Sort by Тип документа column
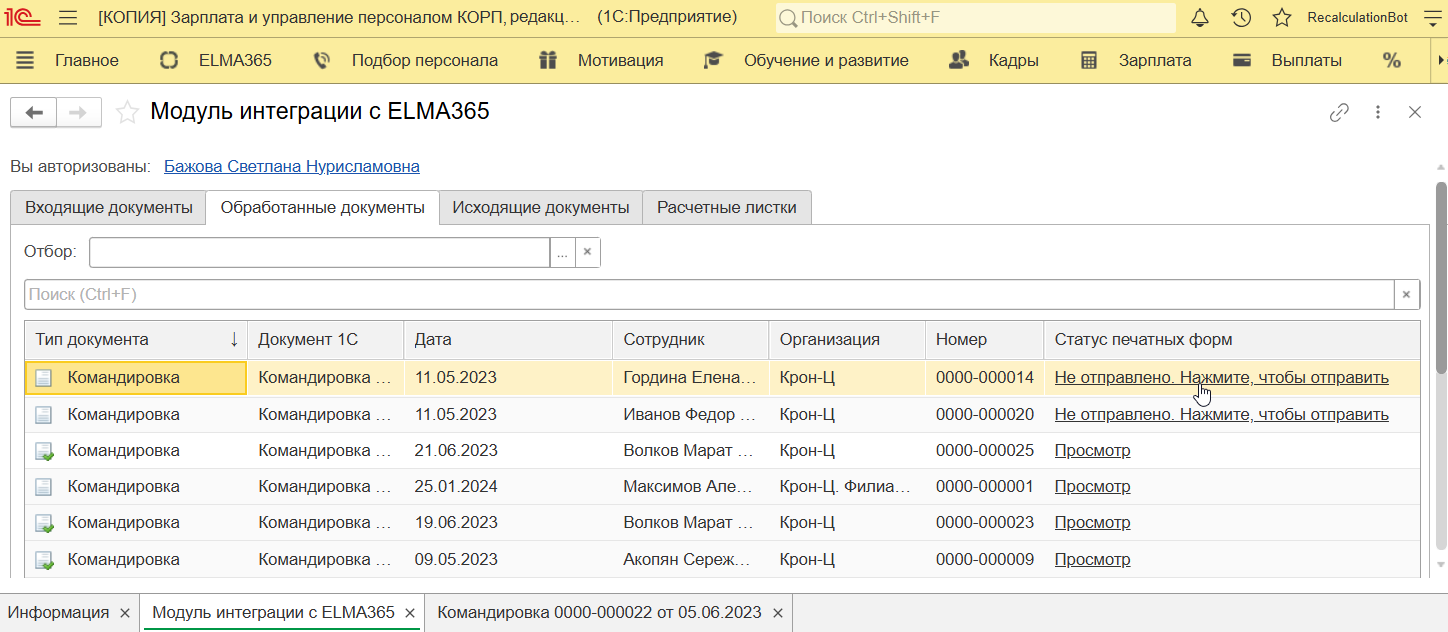The image size is (1448, 632). pos(136,339)
